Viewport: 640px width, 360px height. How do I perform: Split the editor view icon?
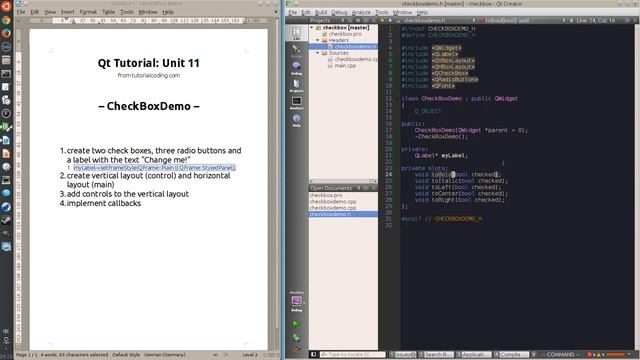tap(627, 20)
